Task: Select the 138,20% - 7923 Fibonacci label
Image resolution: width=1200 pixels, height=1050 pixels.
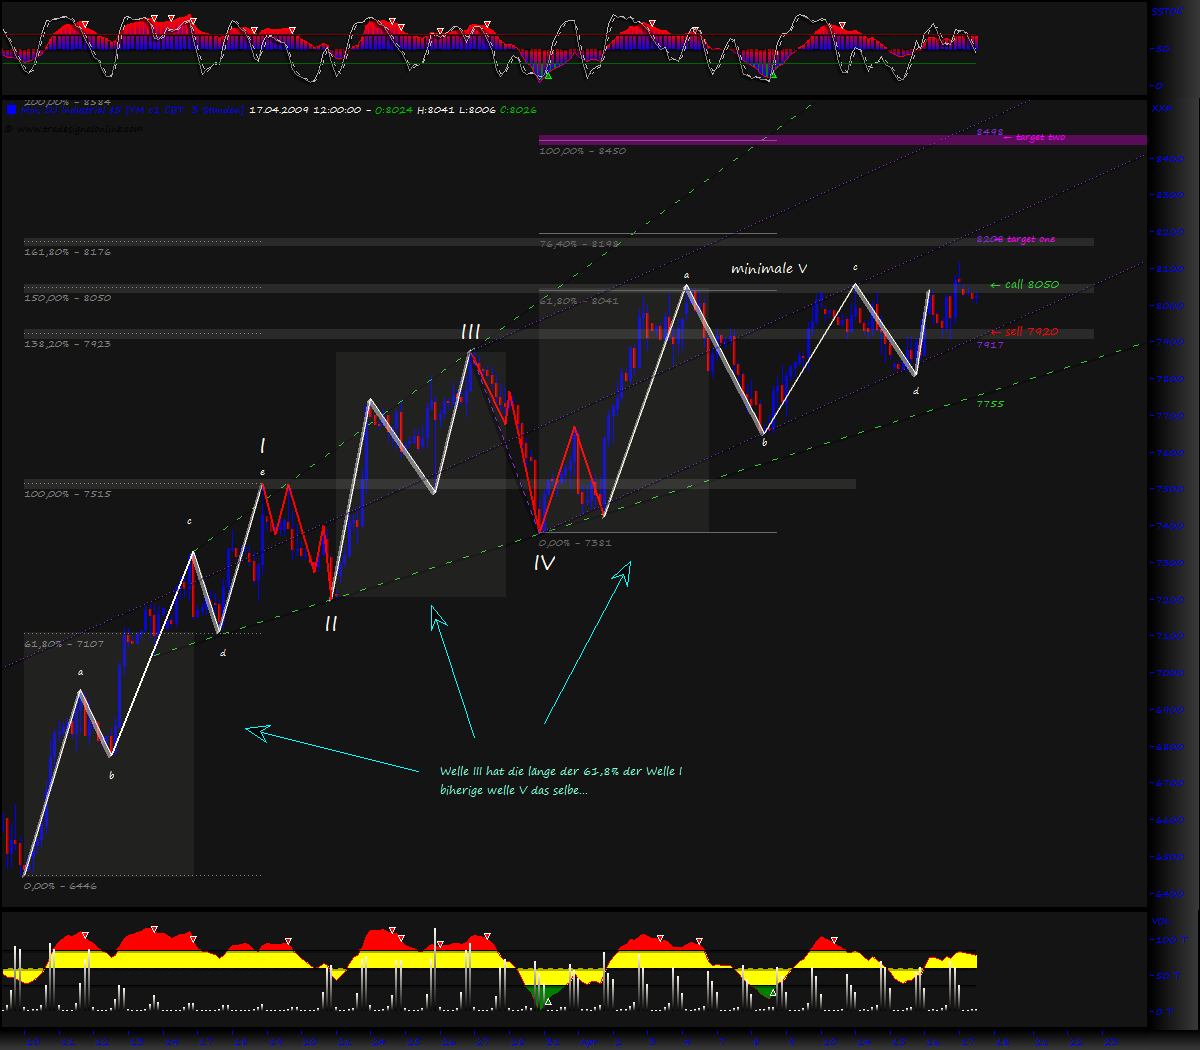Action: (x=67, y=344)
